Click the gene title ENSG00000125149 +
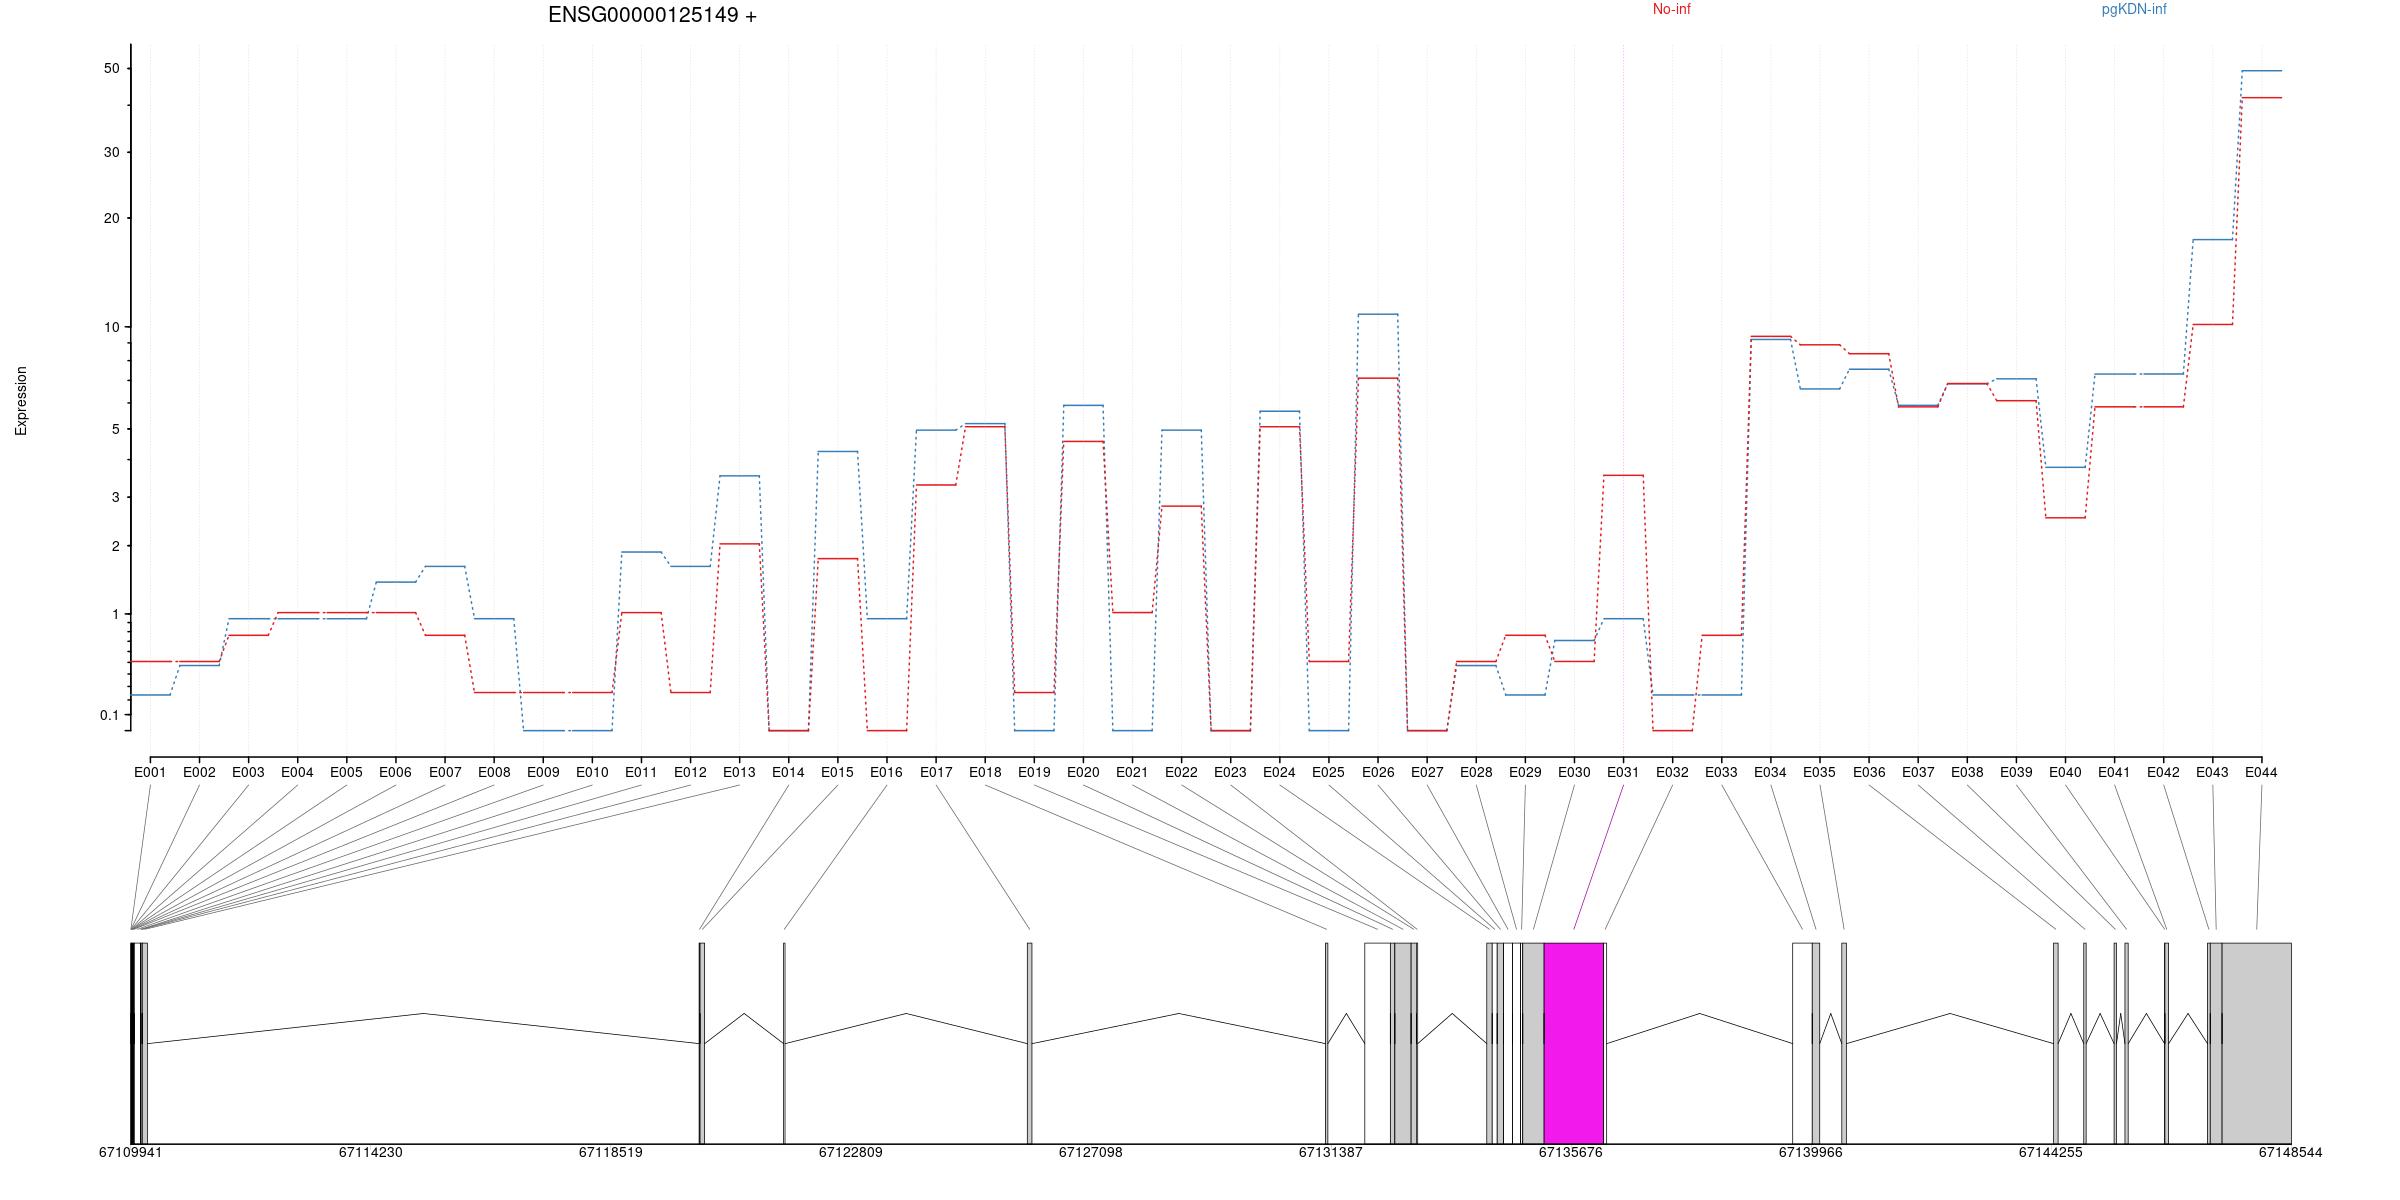Image resolution: width=2400 pixels, height=1200 pixels. tap(652, 15)
